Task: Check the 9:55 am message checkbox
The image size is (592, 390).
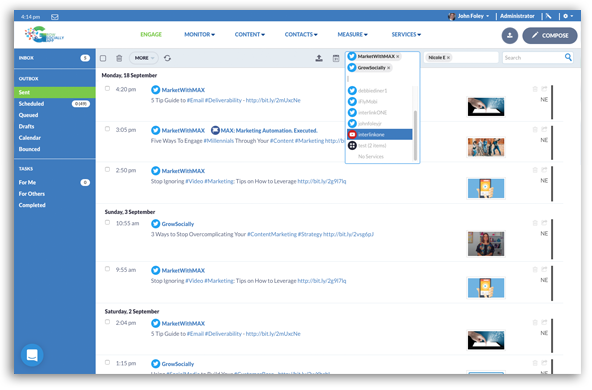Action: [x=108, y=269]
